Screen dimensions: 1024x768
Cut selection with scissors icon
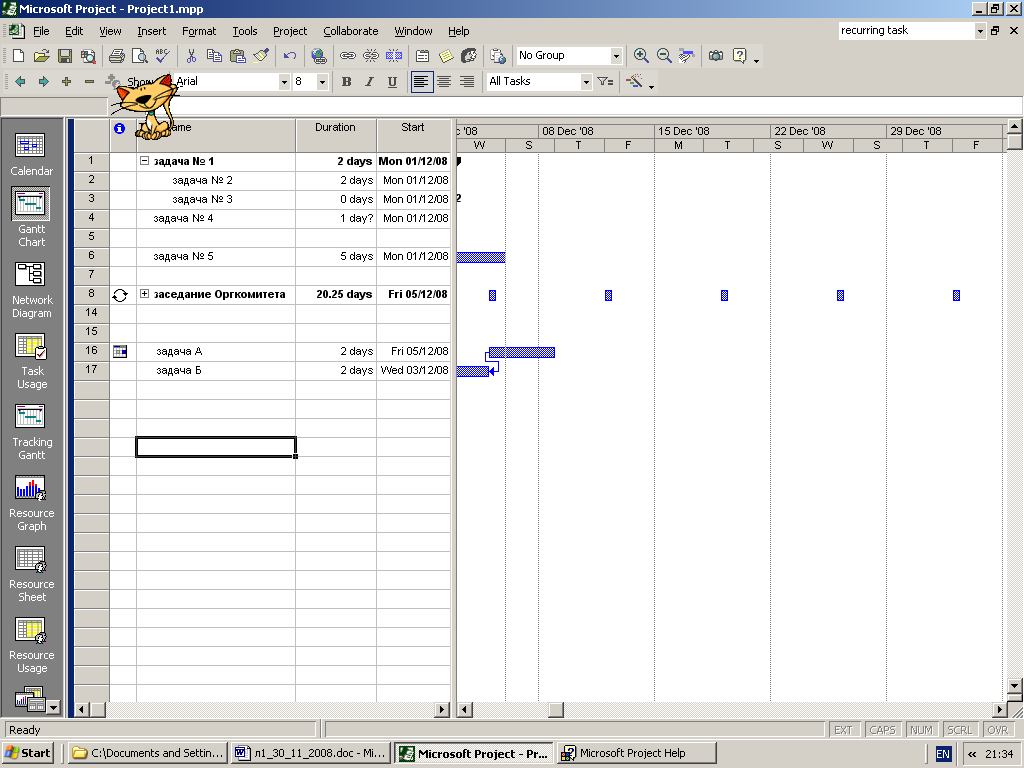click(191, 56)
